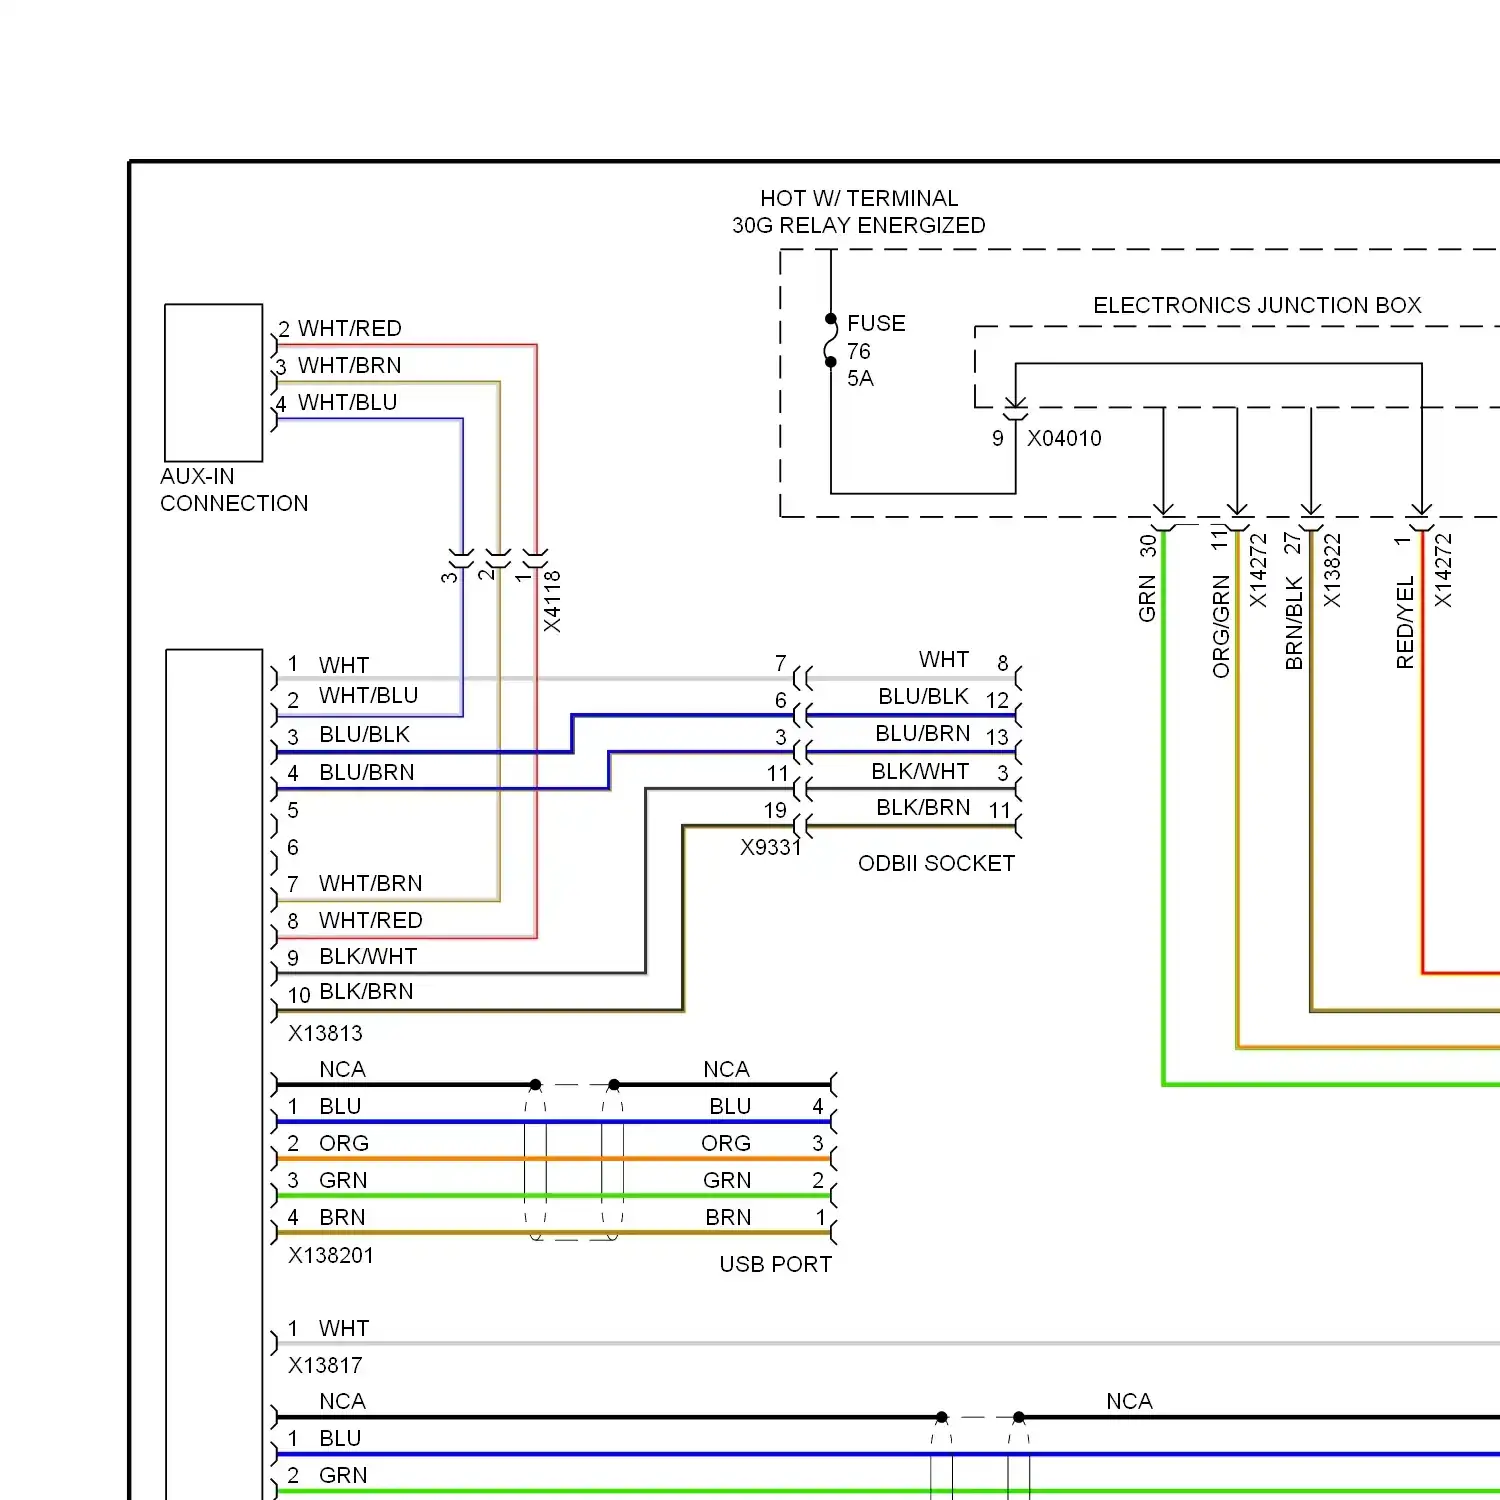The image size is (1500, 1500).
Task: Select the FUSE label near fuse symbol
Action: 876,323
